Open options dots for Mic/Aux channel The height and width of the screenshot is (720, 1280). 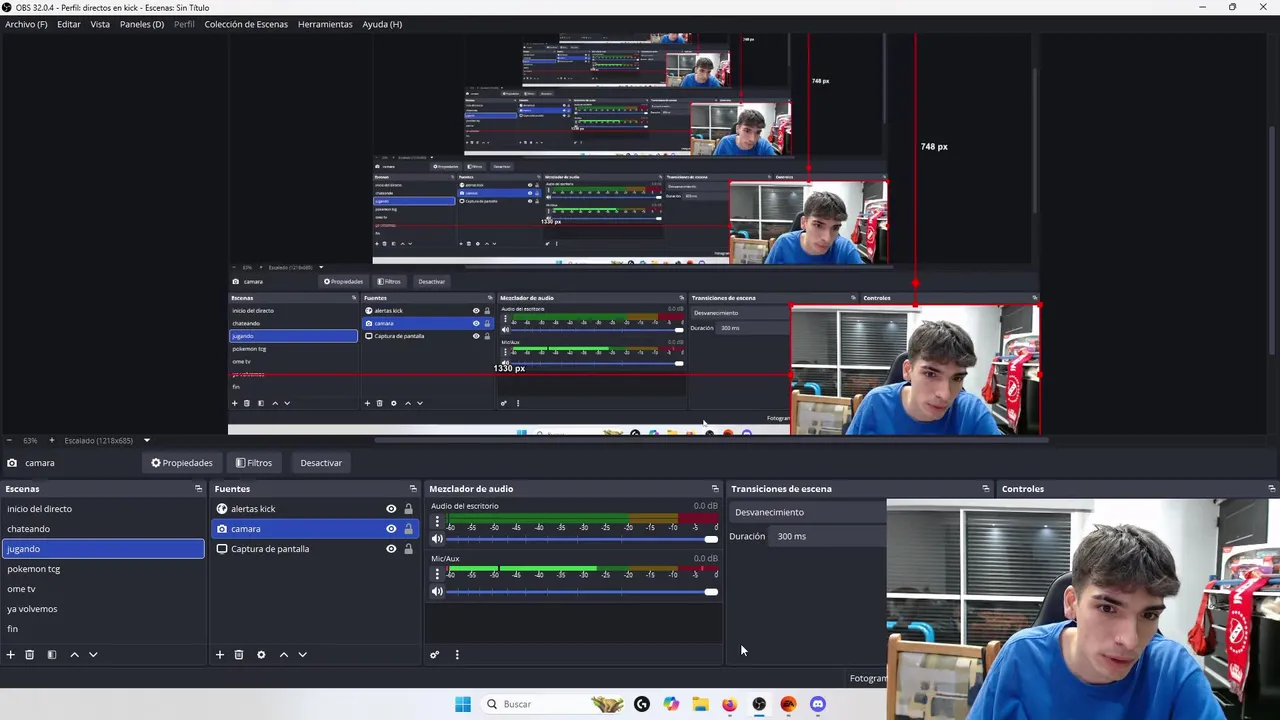pyautogui.click(x=437, y=574)
